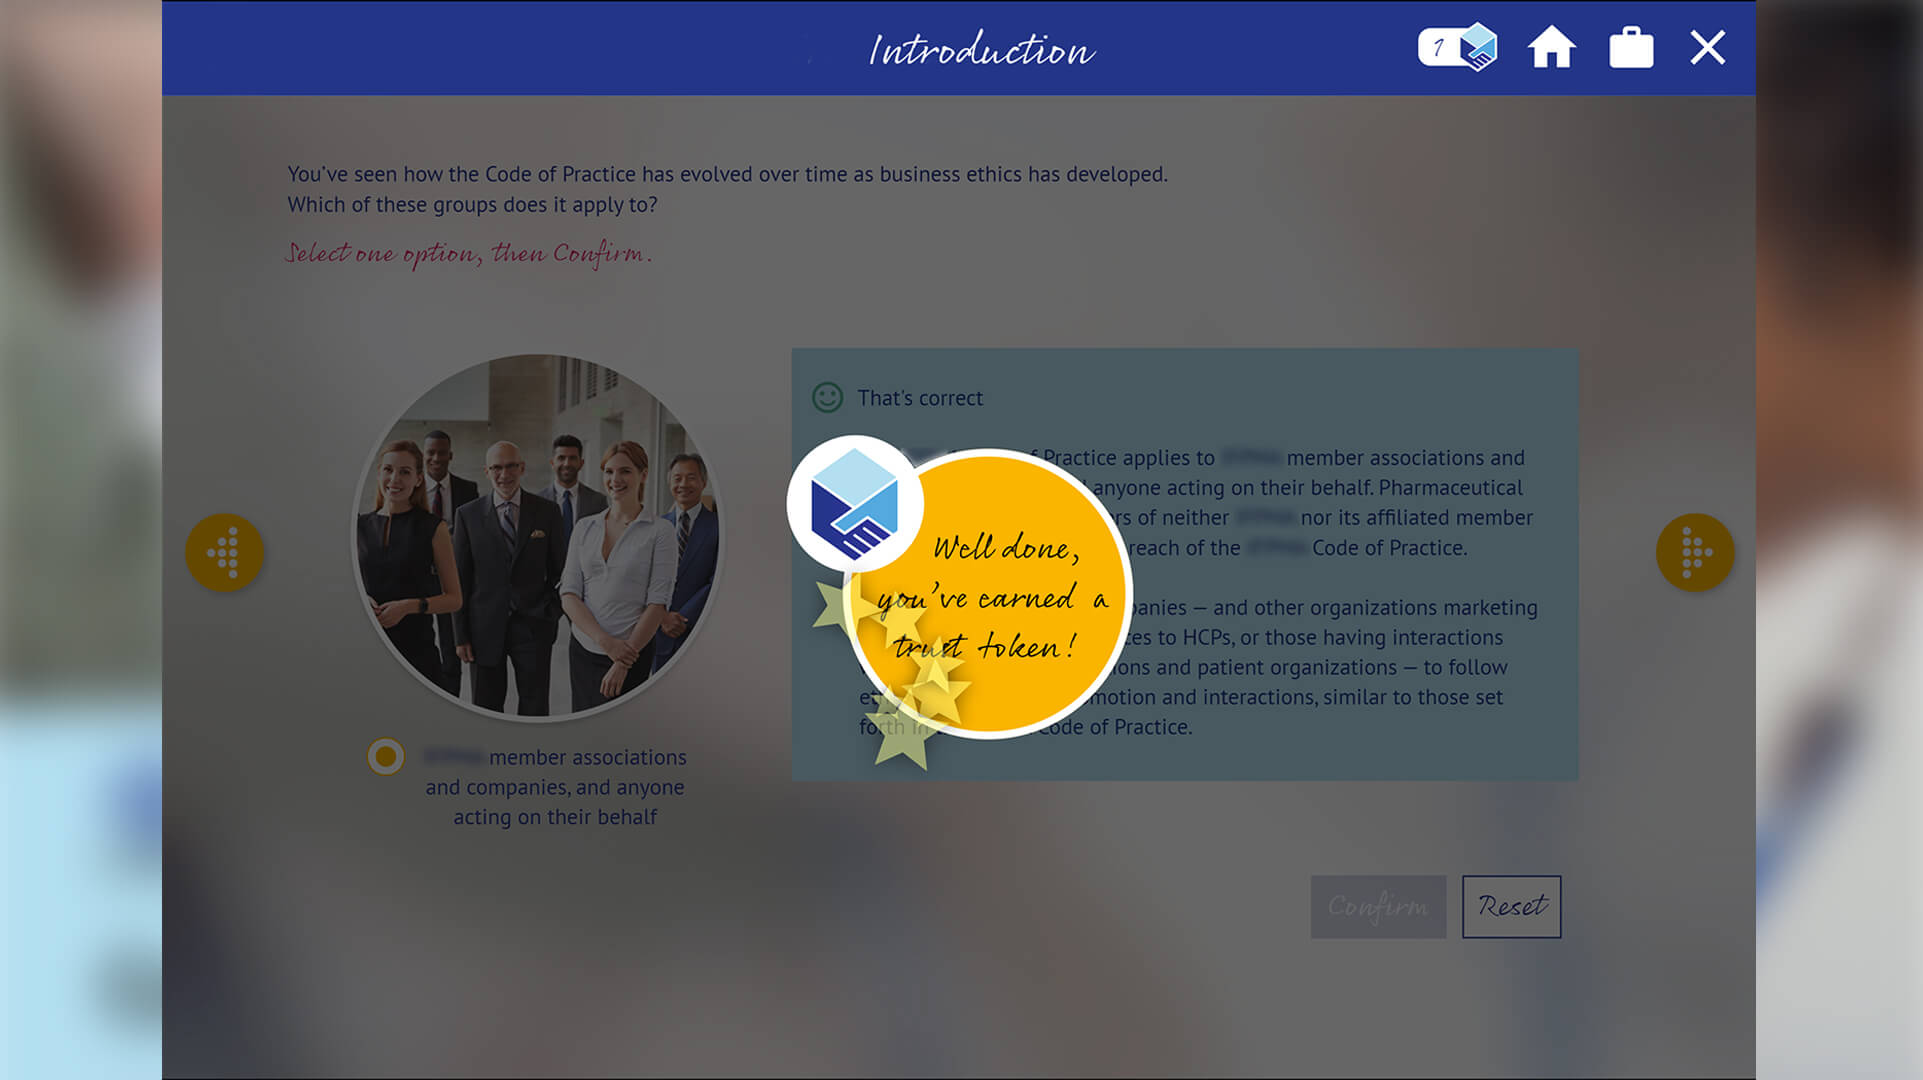The width and height of the screenshot is (1923, 1080).
Task: Advance to next page with right arrow
Action: [x=1695, y=552]
